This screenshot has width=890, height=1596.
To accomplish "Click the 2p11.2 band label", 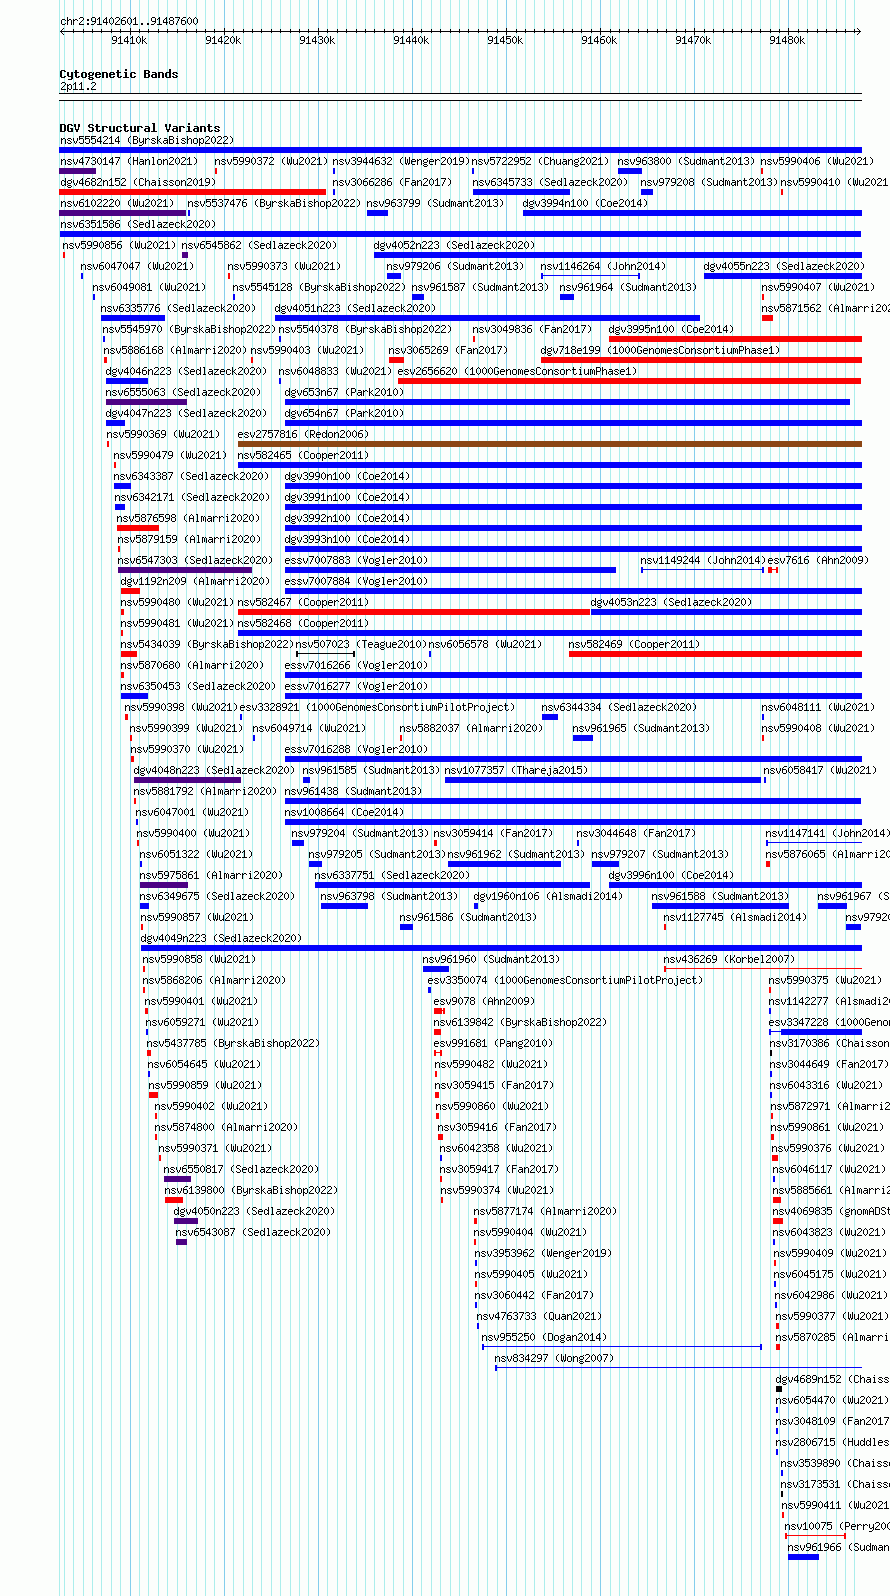I will (78, 87).
